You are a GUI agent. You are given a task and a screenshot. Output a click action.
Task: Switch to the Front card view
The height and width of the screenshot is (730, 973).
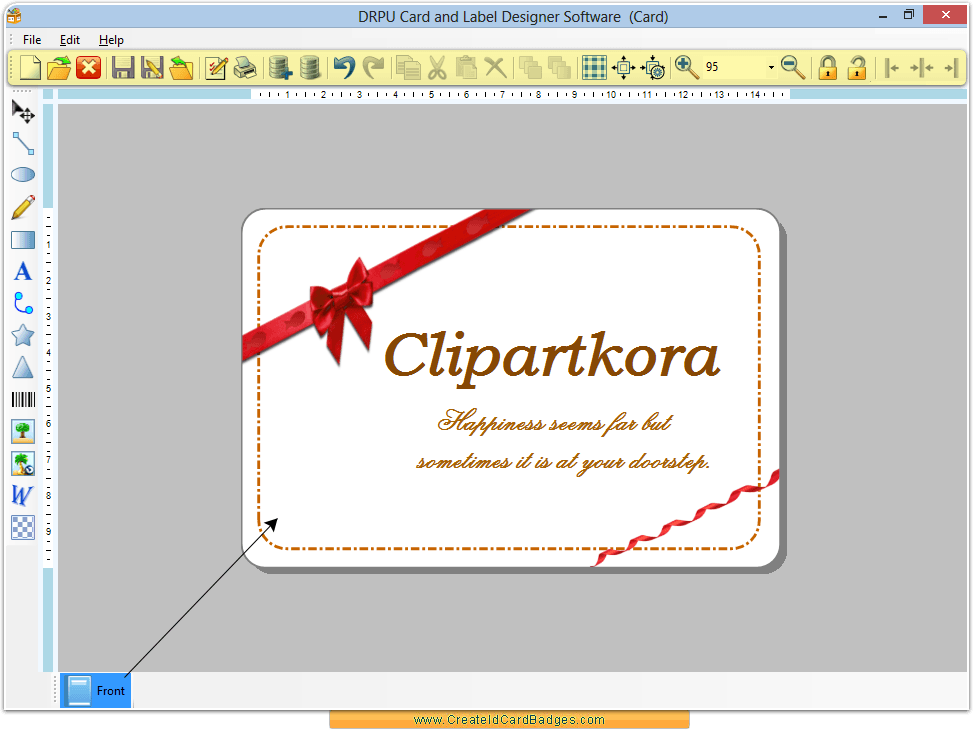click(95, 690)
